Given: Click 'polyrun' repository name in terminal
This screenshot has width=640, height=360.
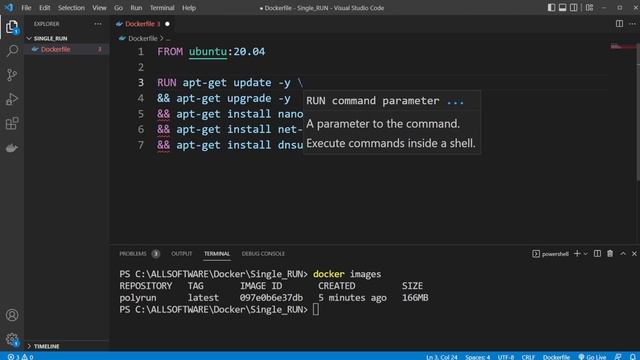Looking at the screenshot, I should pyautogui.click(x=138, y=298).
